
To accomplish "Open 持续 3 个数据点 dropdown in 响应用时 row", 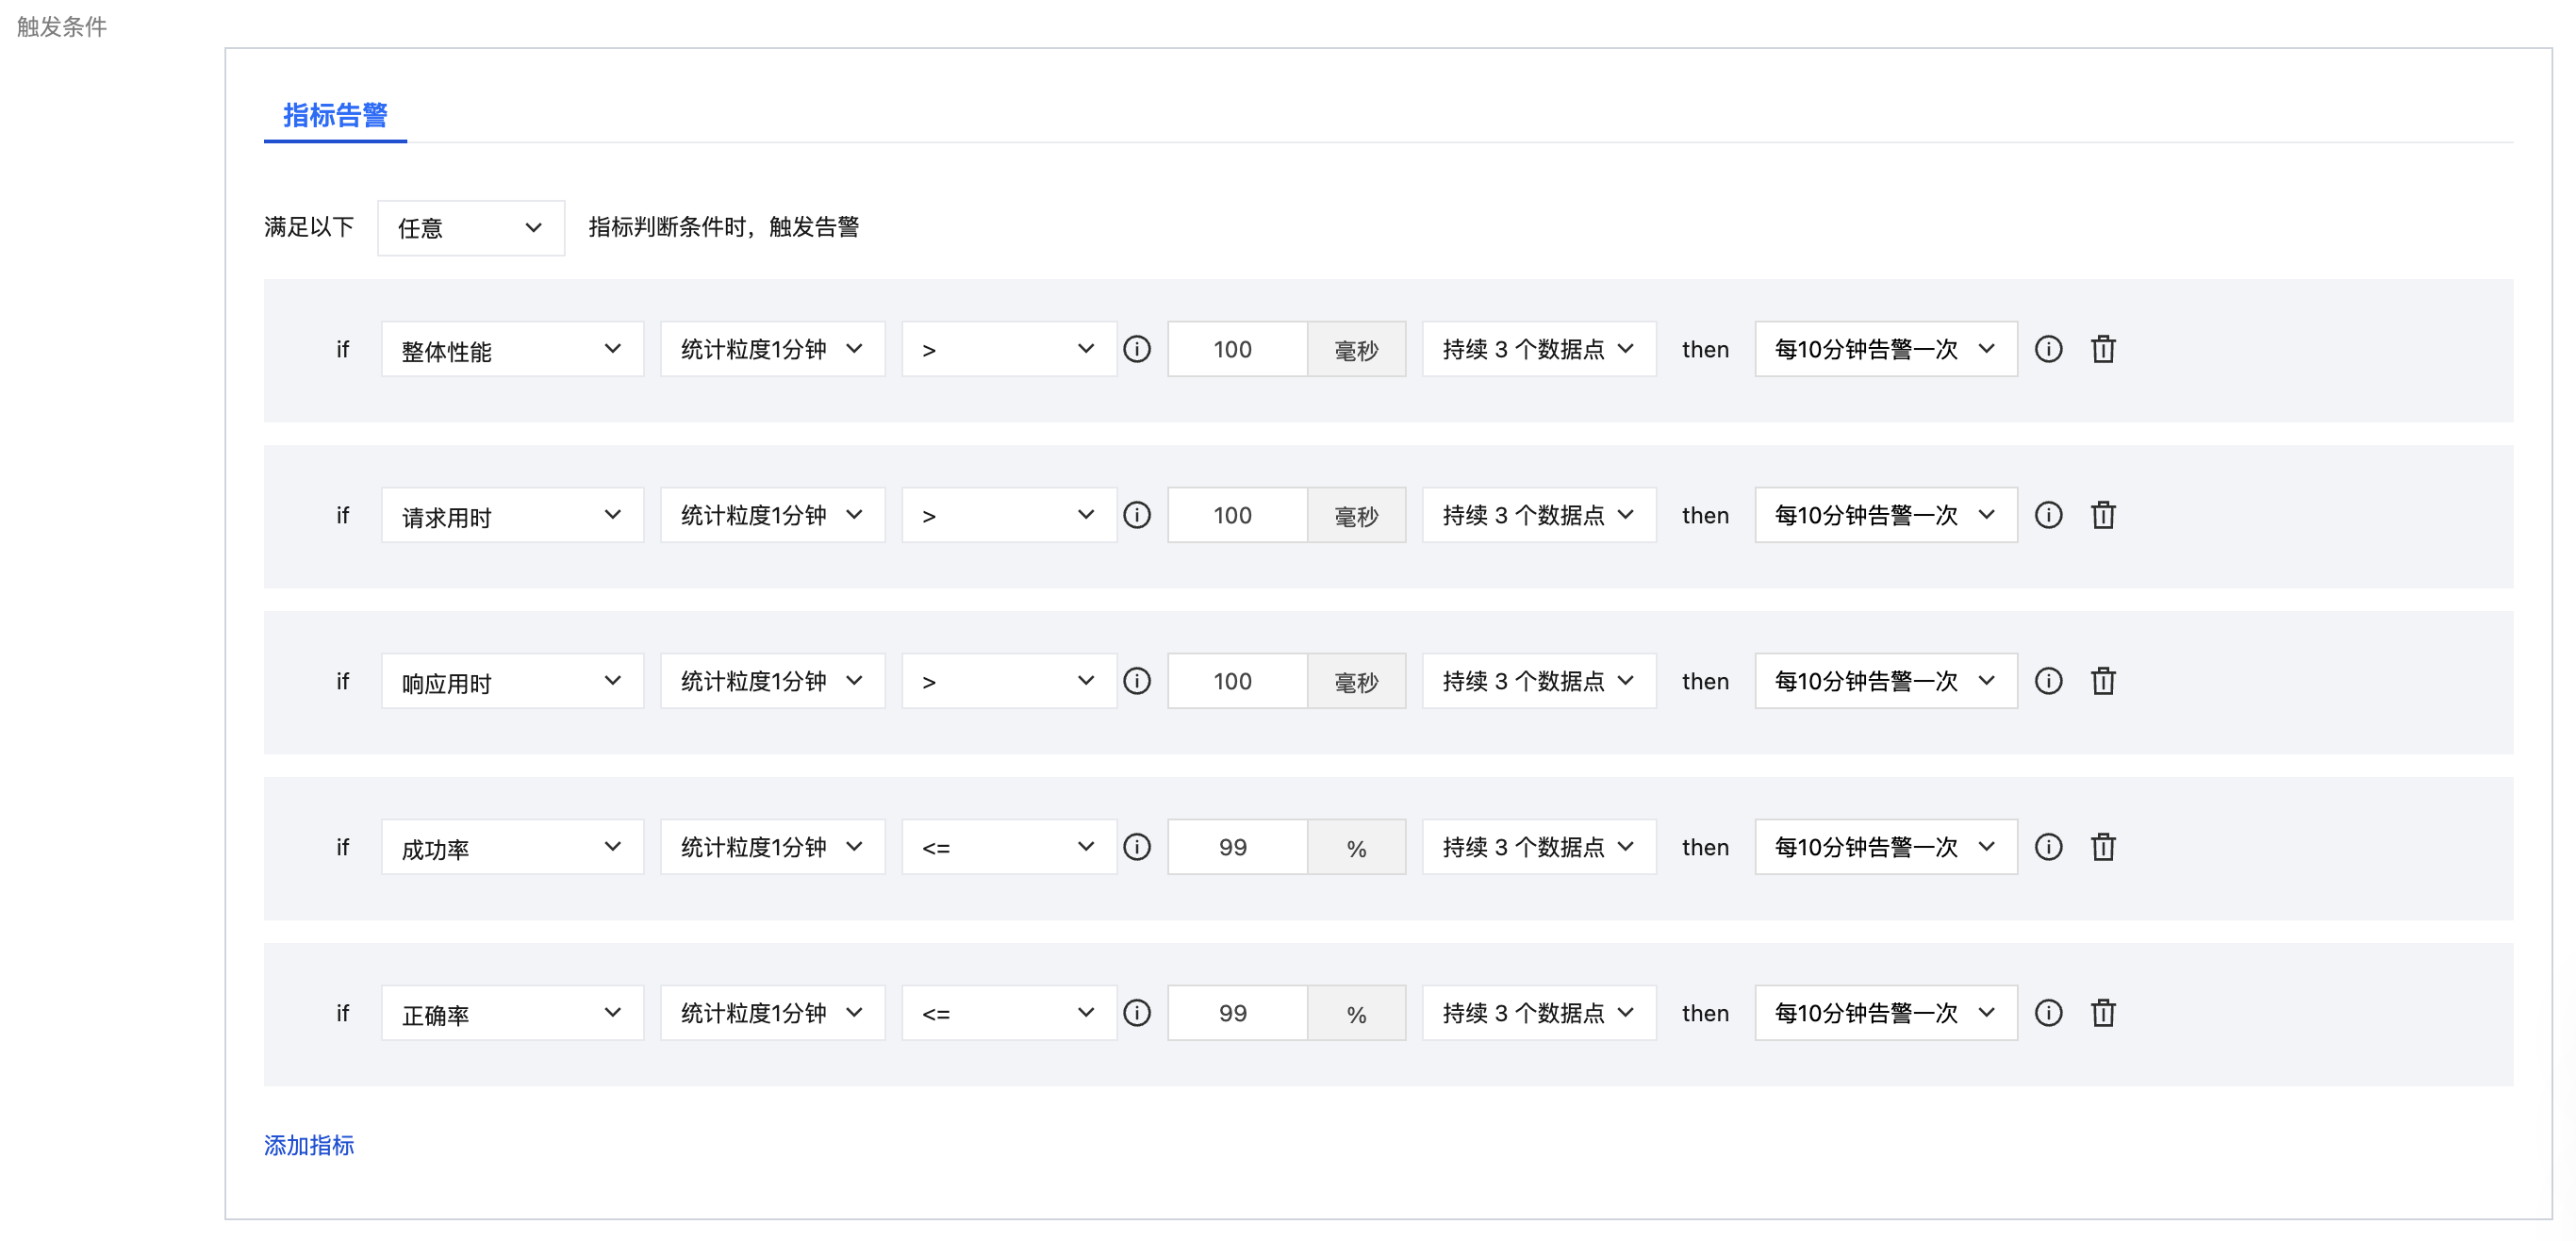I will [1539, 681].
